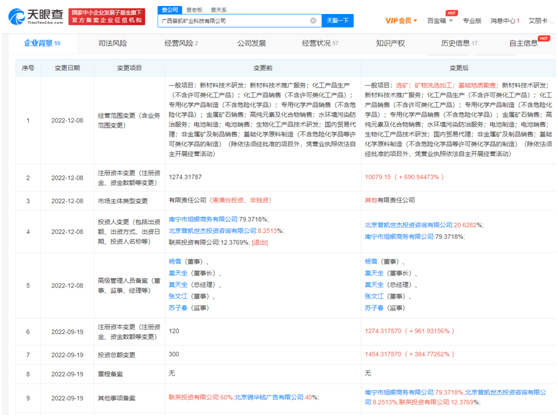Image resolution: width=558 pixels, height=417 pixels.
Task: Click 章程备案 item in row 8
Action: click(110, 374)
